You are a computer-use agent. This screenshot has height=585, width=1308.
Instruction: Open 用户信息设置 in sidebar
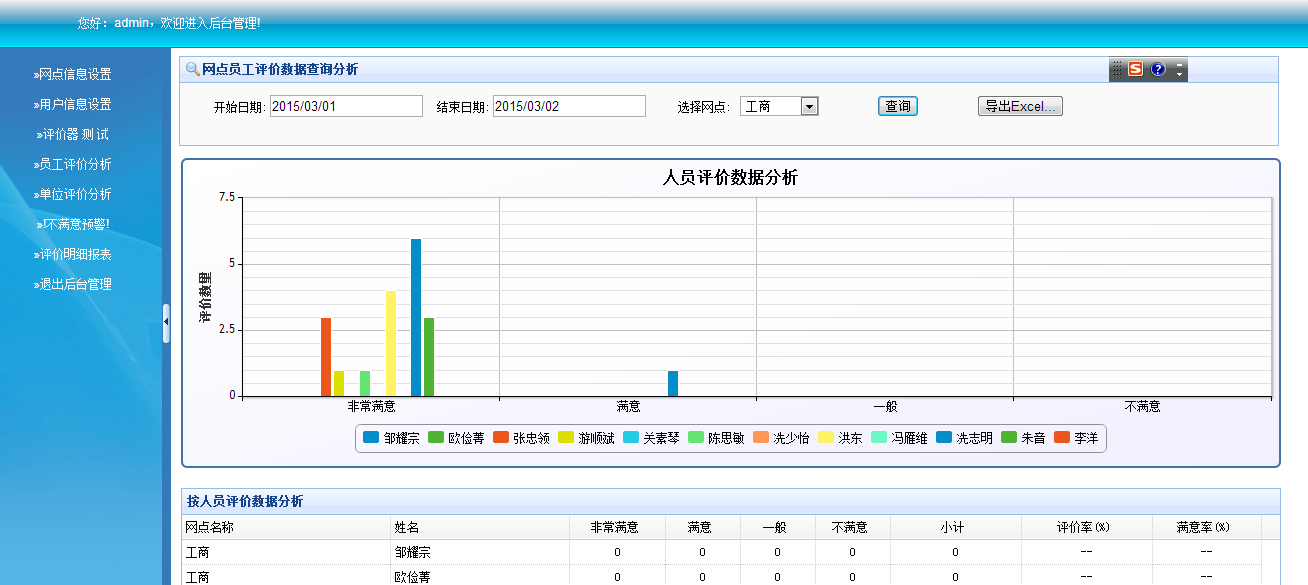pos(73,104)
